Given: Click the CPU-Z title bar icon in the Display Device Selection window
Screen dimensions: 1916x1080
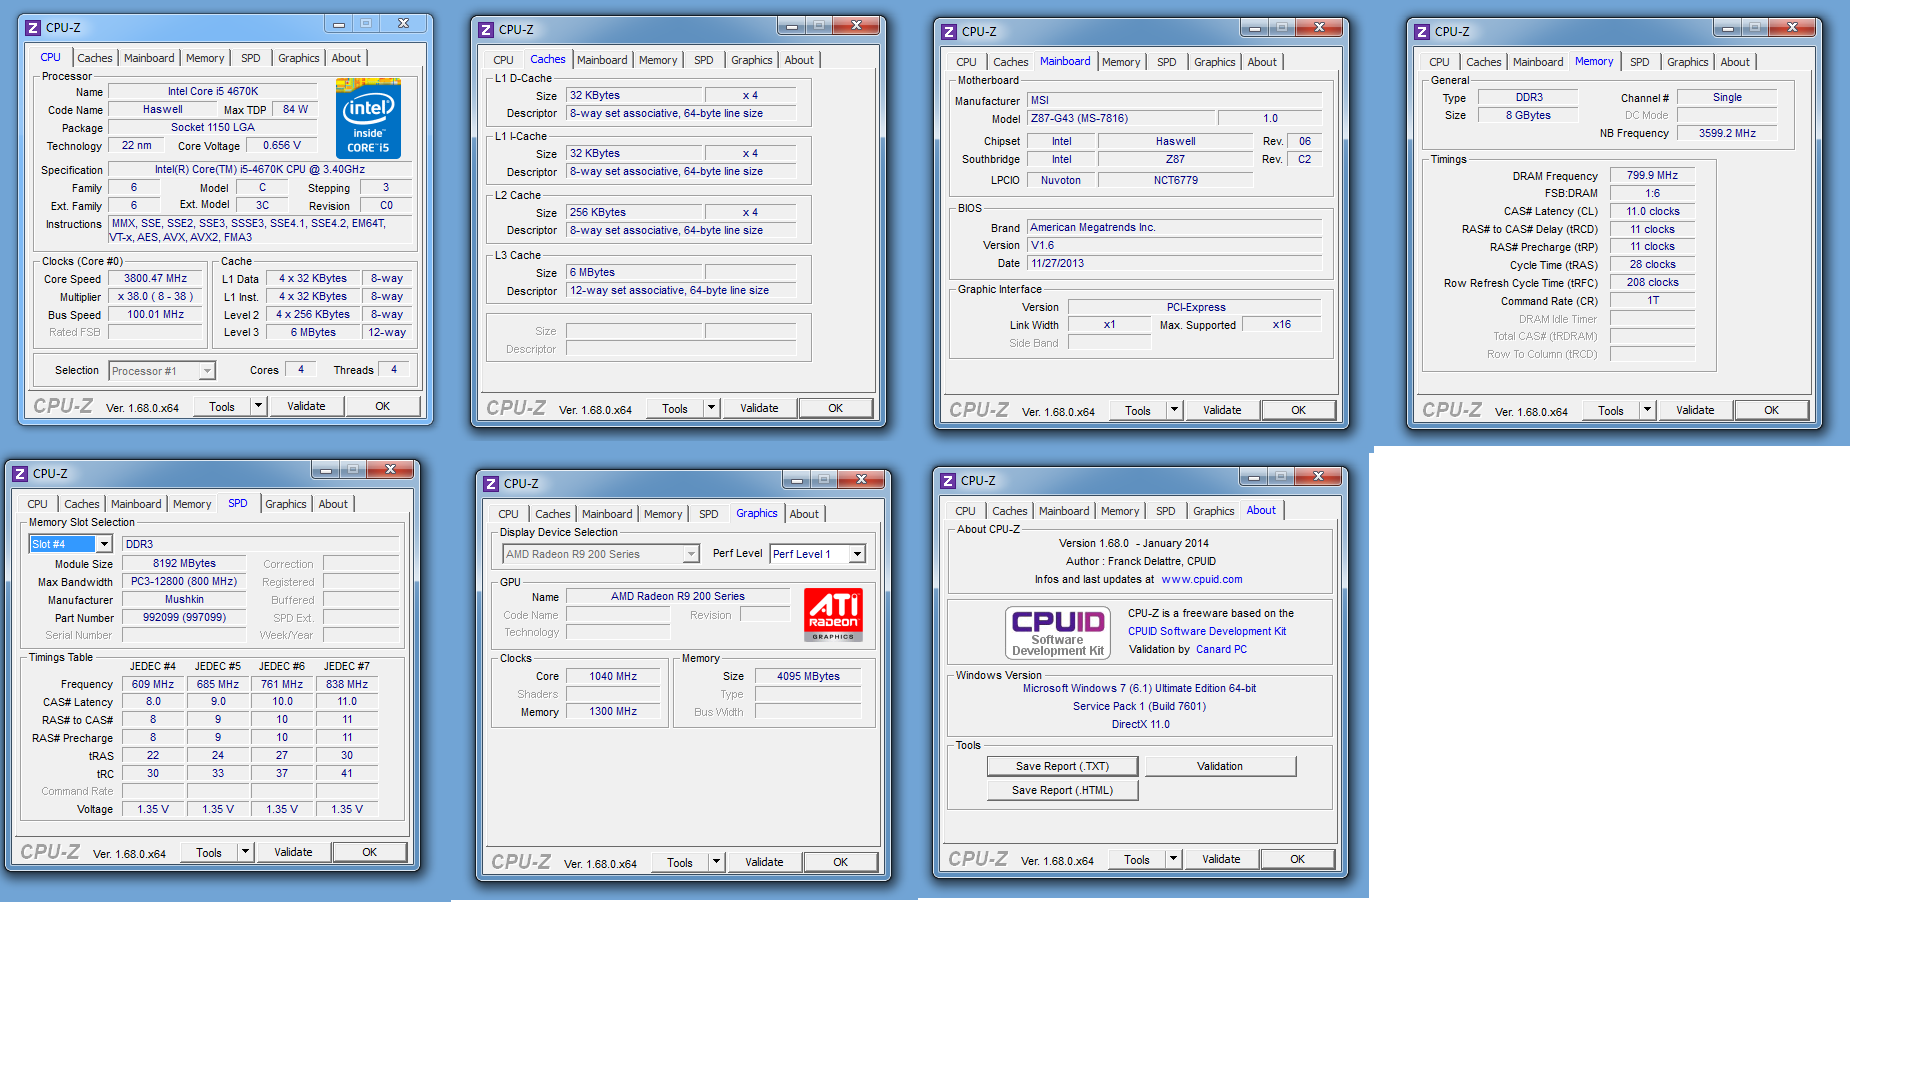Looking at the screenshot, I should [x=491, y=484].
